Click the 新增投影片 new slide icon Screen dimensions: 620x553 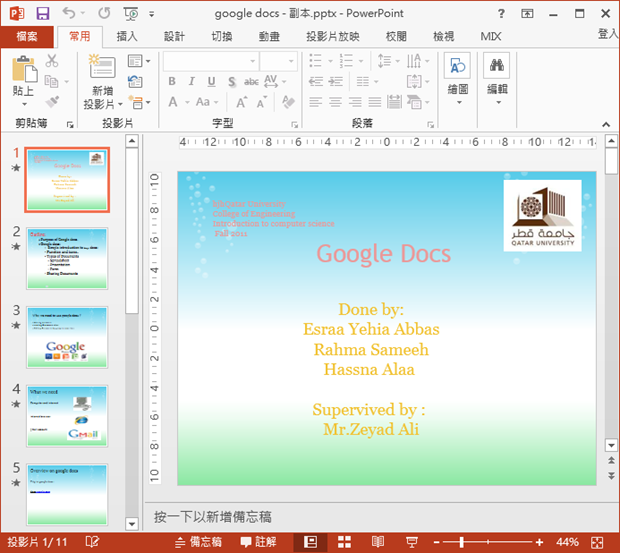tap(102, 67)
